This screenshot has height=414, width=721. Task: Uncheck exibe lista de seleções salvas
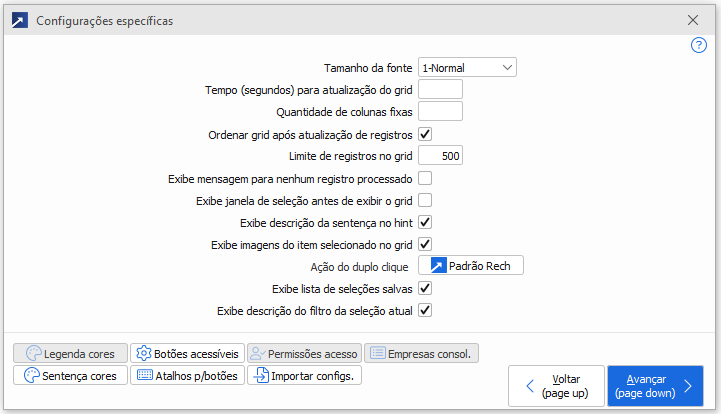point(425,288)
